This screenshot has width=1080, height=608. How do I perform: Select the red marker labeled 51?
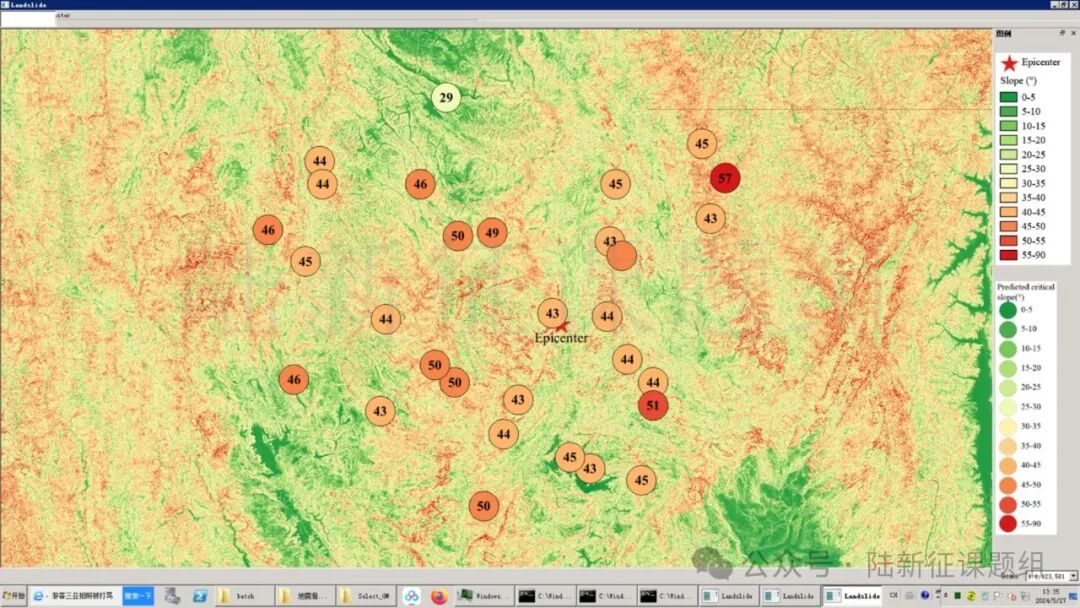coord(653,405)
